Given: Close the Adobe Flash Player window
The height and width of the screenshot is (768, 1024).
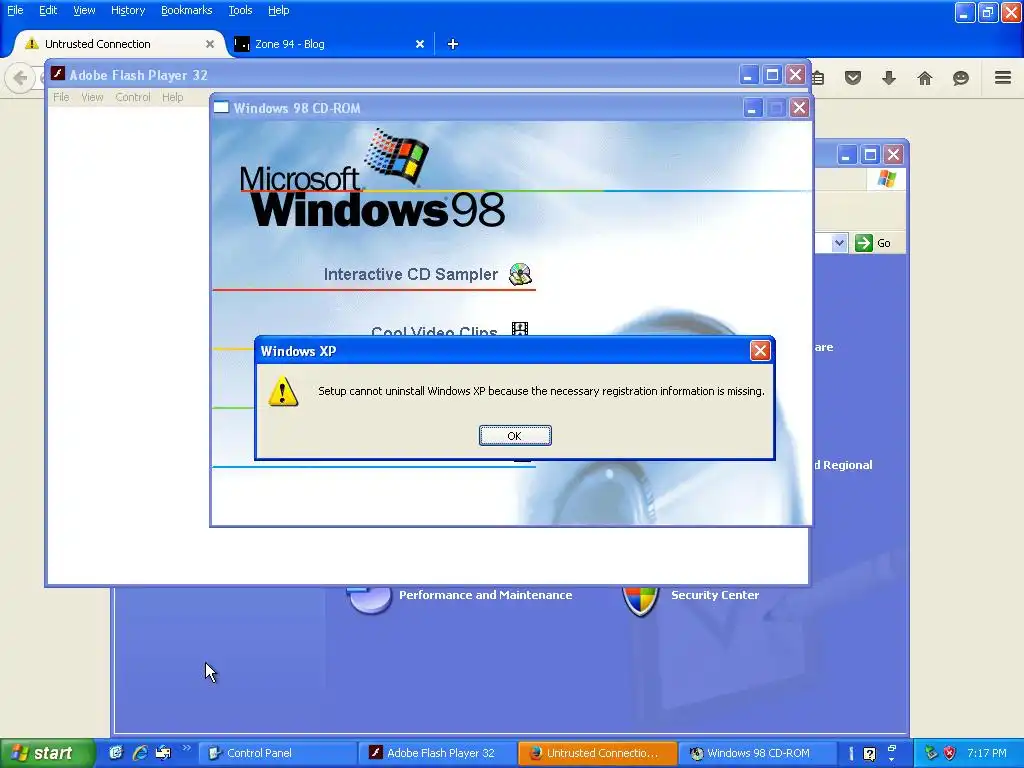Looking at the screenshot, I should coord(795,74).
